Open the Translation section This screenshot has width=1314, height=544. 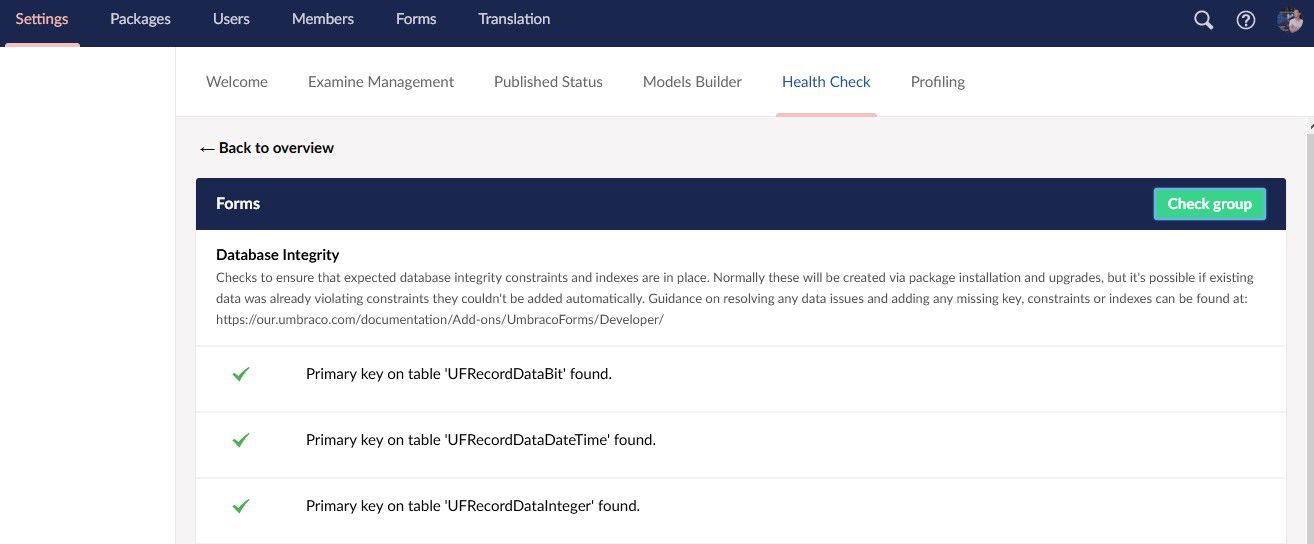click(x=514, y=19)
